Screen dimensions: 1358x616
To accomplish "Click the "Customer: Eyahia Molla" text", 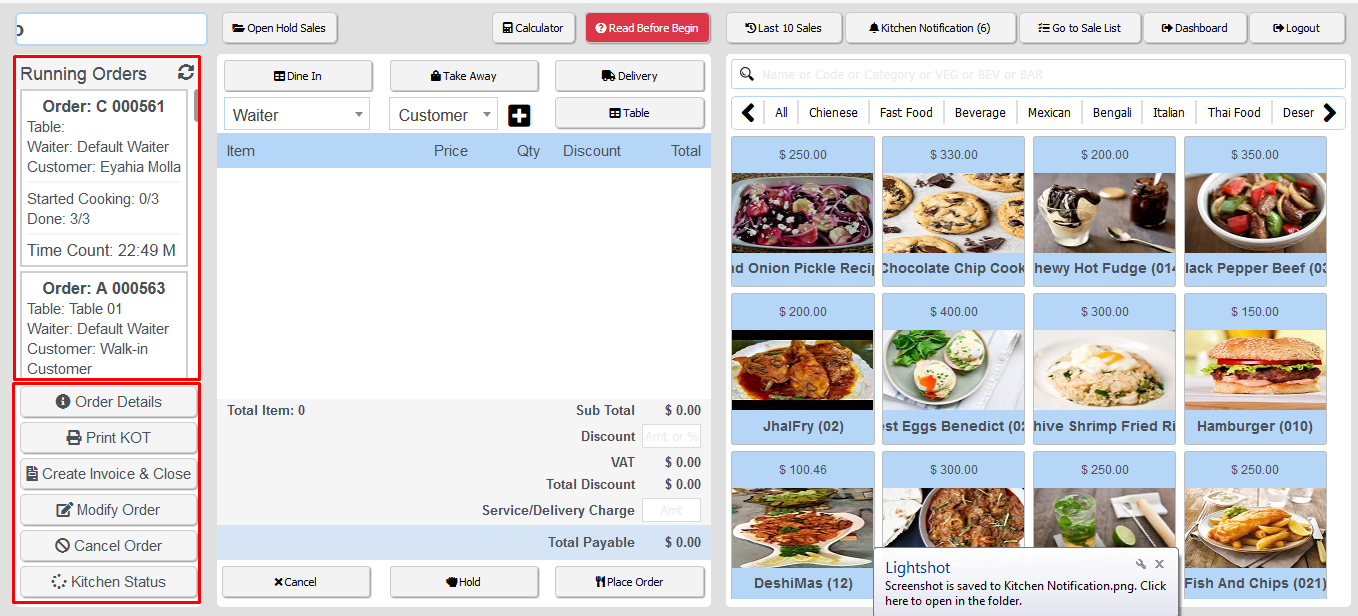I will click(x=104, y=167).
